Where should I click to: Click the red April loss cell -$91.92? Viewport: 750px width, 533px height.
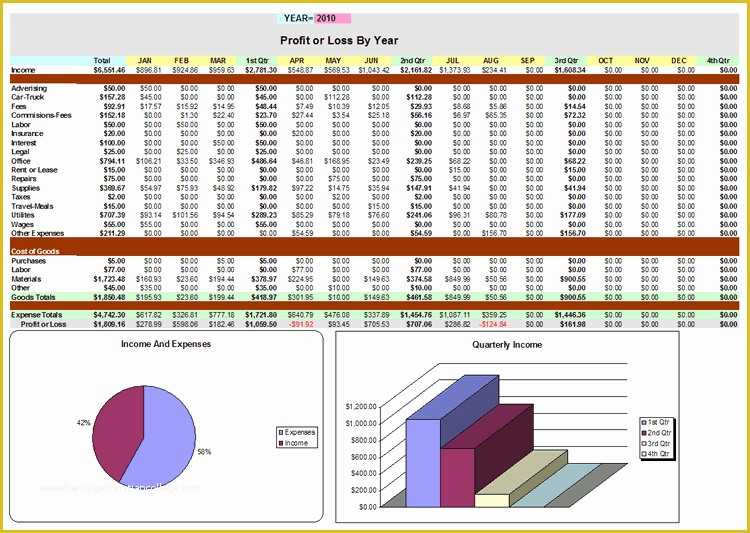[301, 324]
